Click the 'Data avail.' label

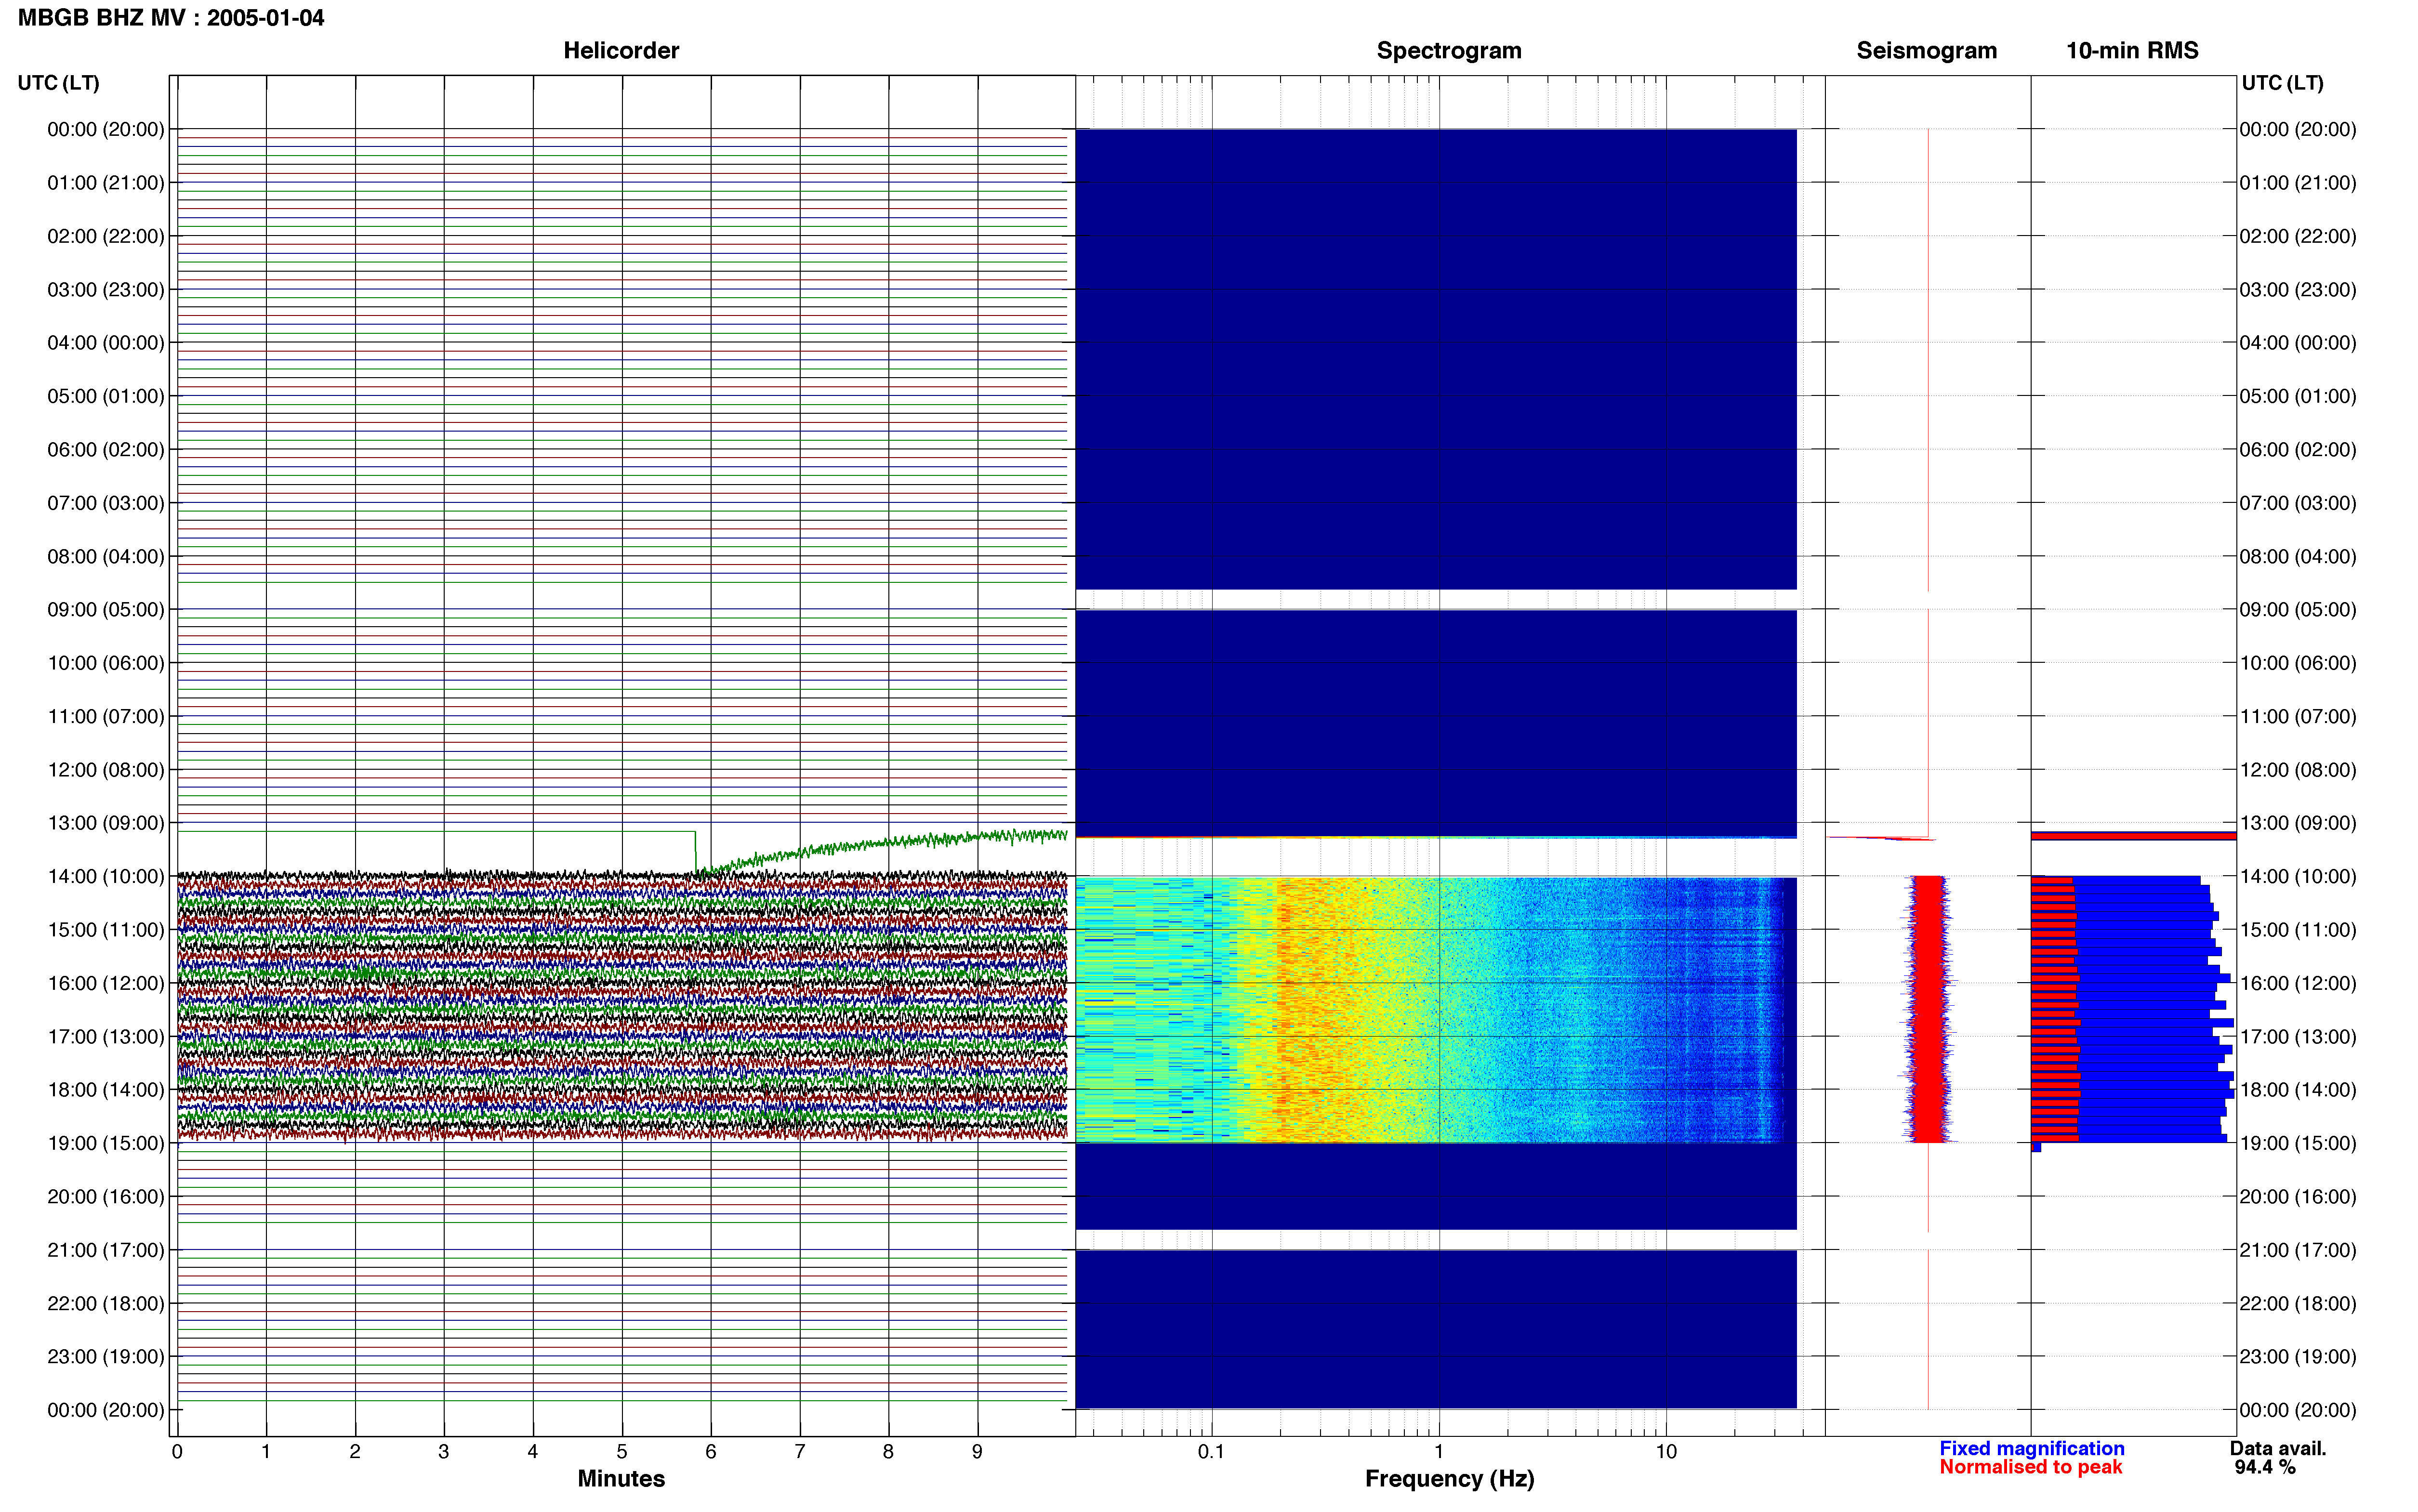2278,1448
